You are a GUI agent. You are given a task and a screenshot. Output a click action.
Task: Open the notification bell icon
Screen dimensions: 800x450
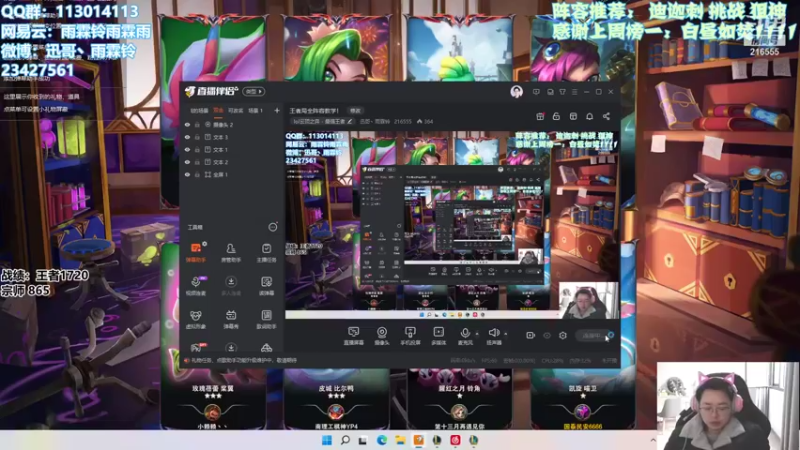(x=589, y=116)
